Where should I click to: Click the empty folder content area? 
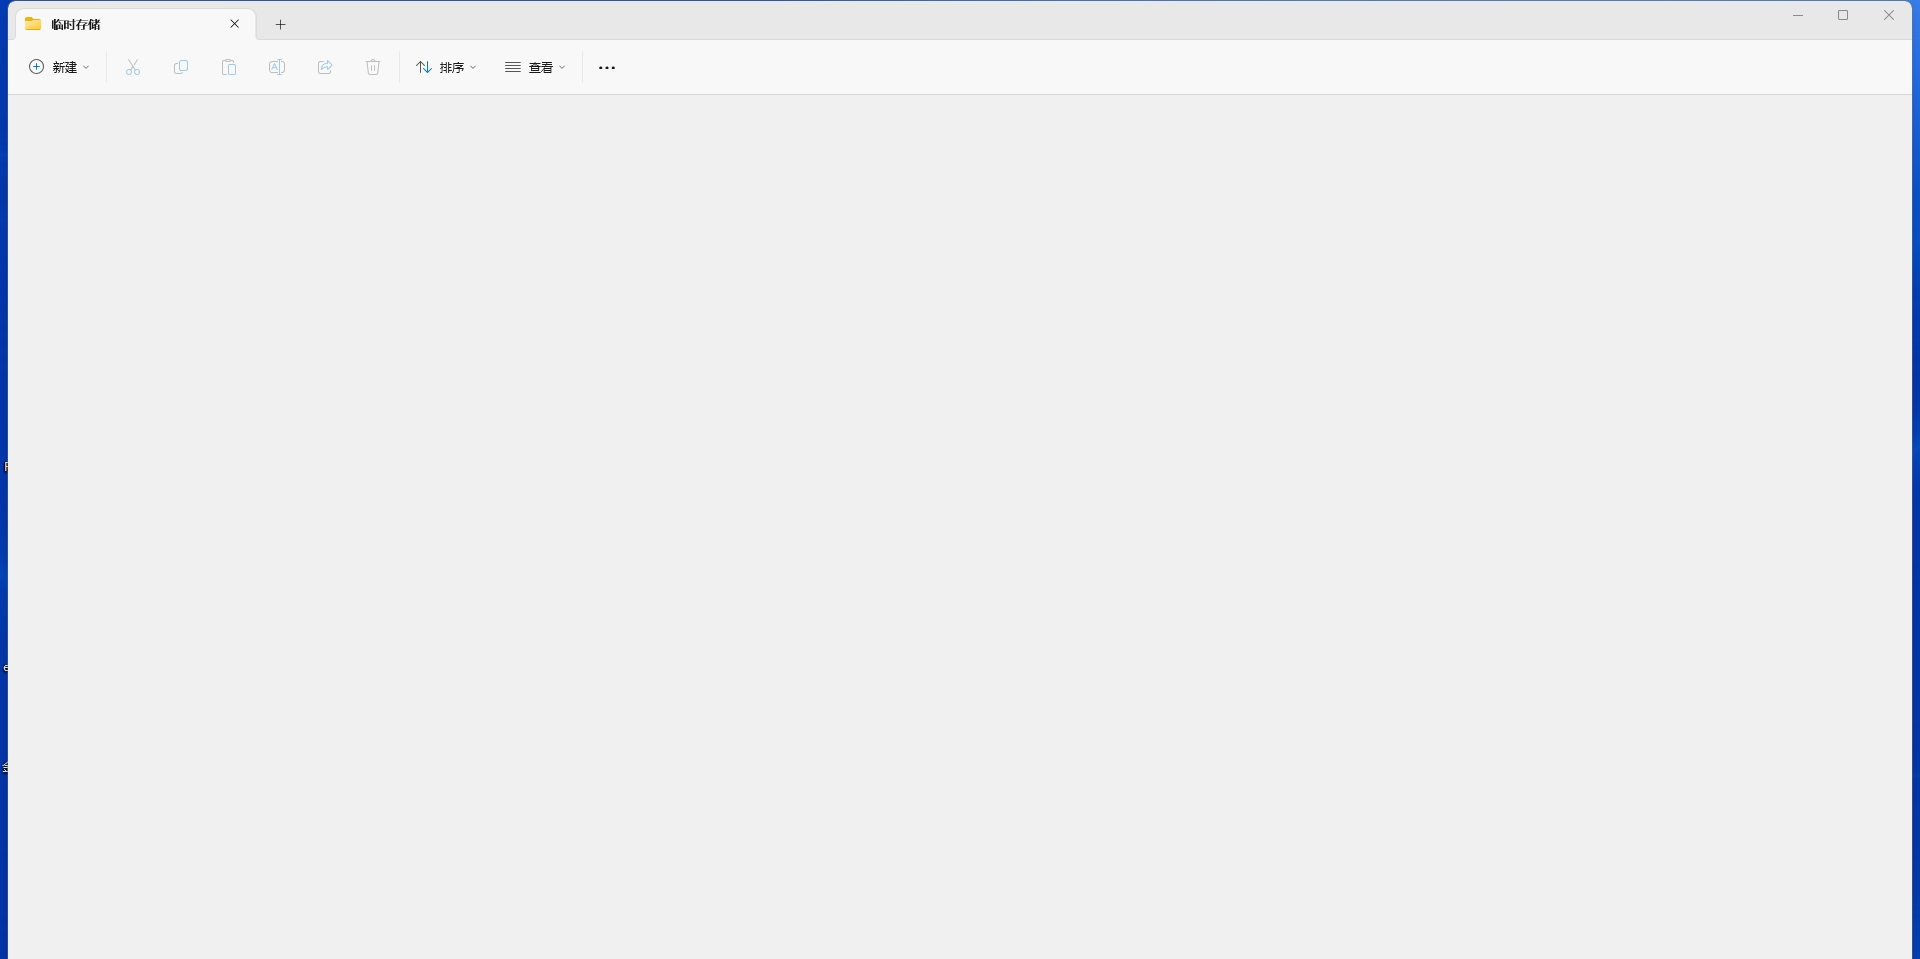960,527
